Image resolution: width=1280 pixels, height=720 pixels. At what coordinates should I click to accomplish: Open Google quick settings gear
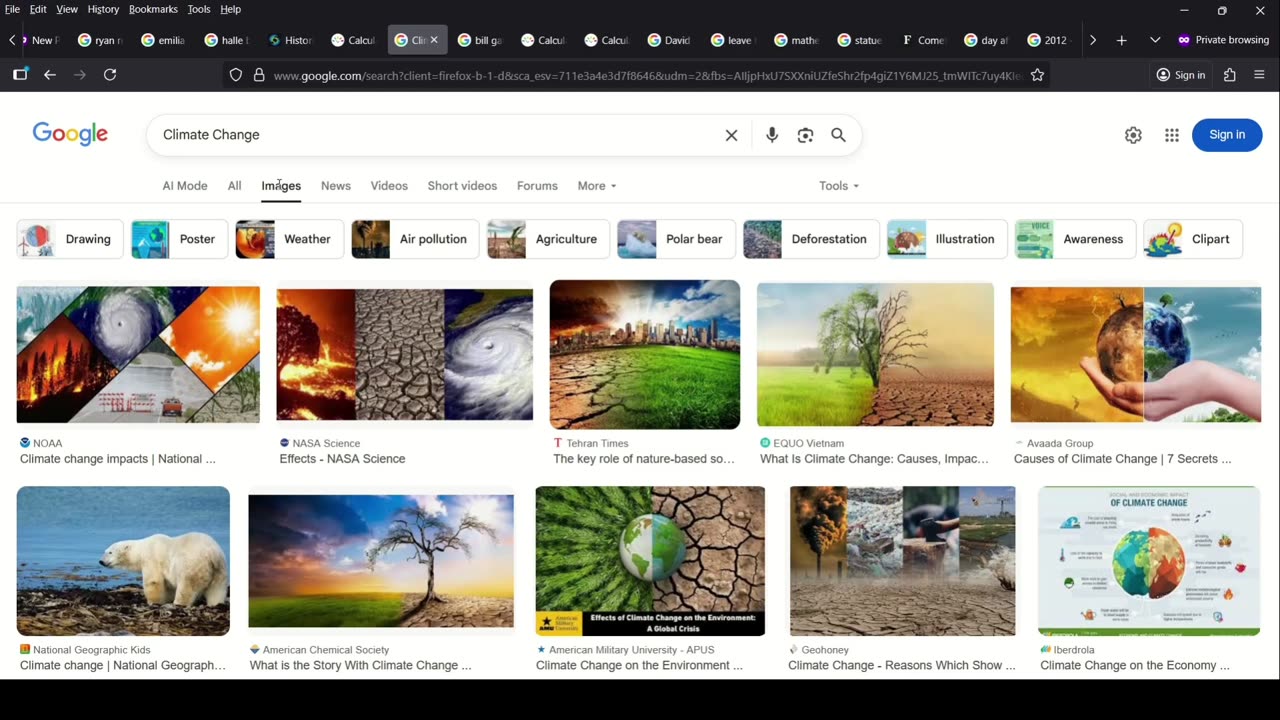(x=1133, y=135)
